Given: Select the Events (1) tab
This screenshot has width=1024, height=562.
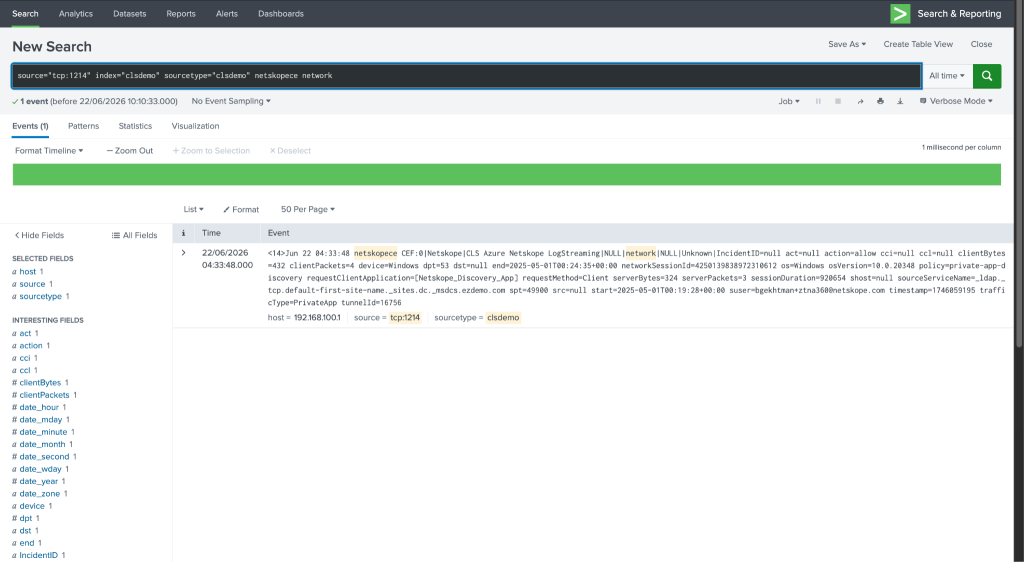Looking at the screenshot, I should point(30,126).
